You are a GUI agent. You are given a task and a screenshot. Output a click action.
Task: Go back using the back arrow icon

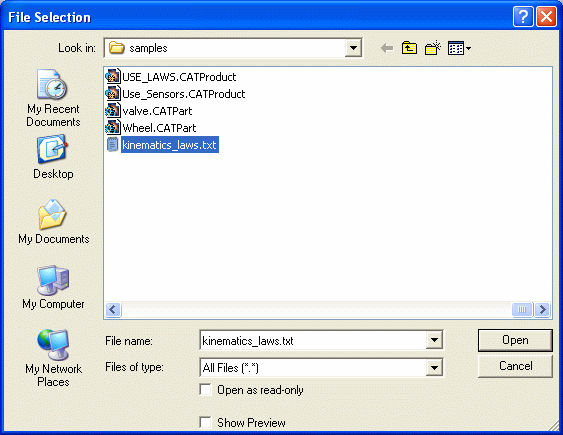[x=387, y=48]
